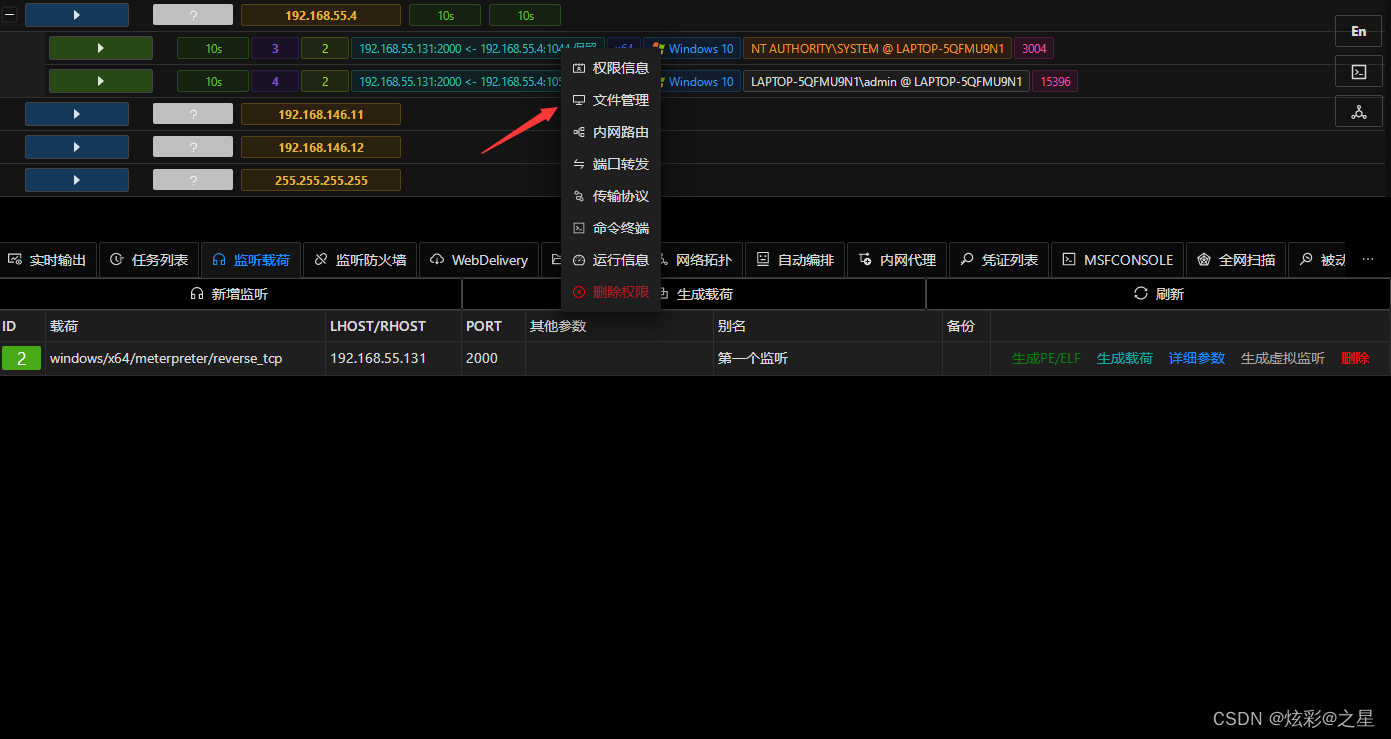Expand the blue arrow button for 192.168.146.12

click(77, 147)
